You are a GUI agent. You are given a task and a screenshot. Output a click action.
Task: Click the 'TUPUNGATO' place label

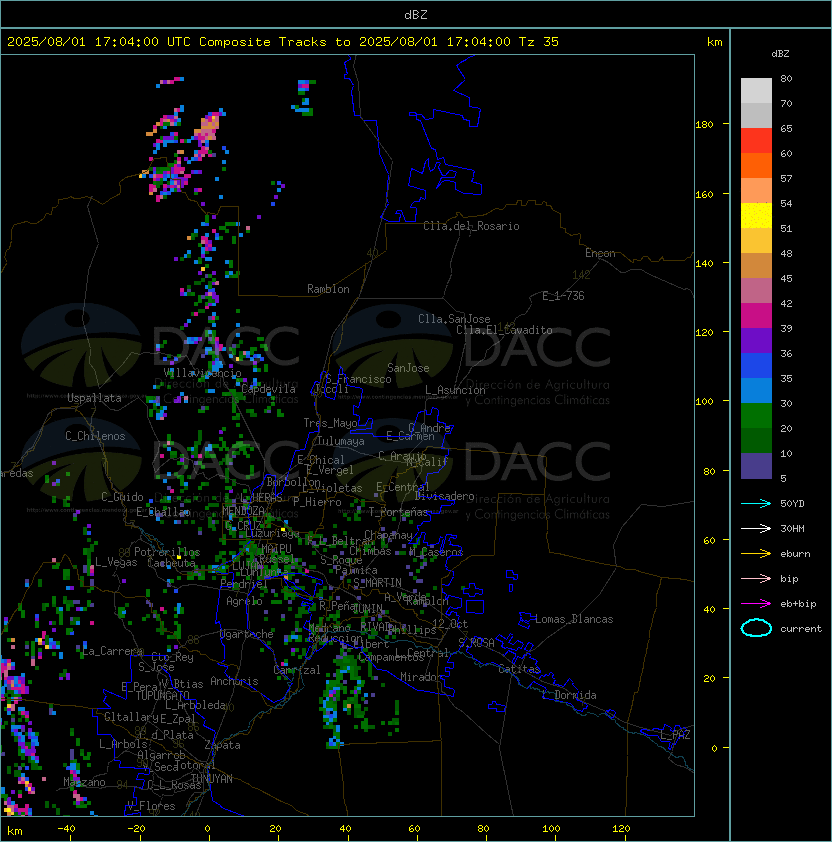(x=163, y=695)
